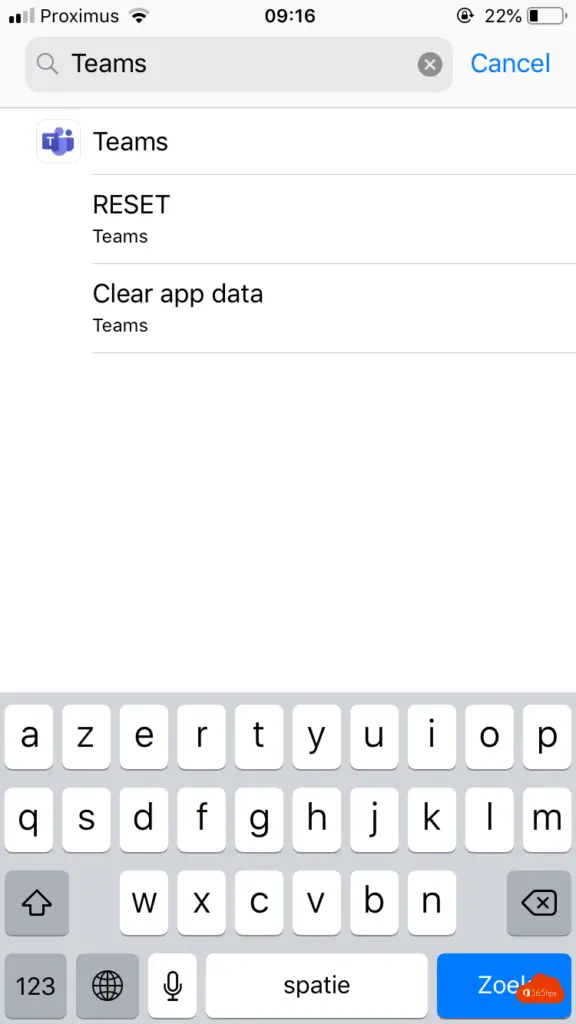Tap the magnifying glass search icon
The image size is (576, 1024).
[47, 64]
